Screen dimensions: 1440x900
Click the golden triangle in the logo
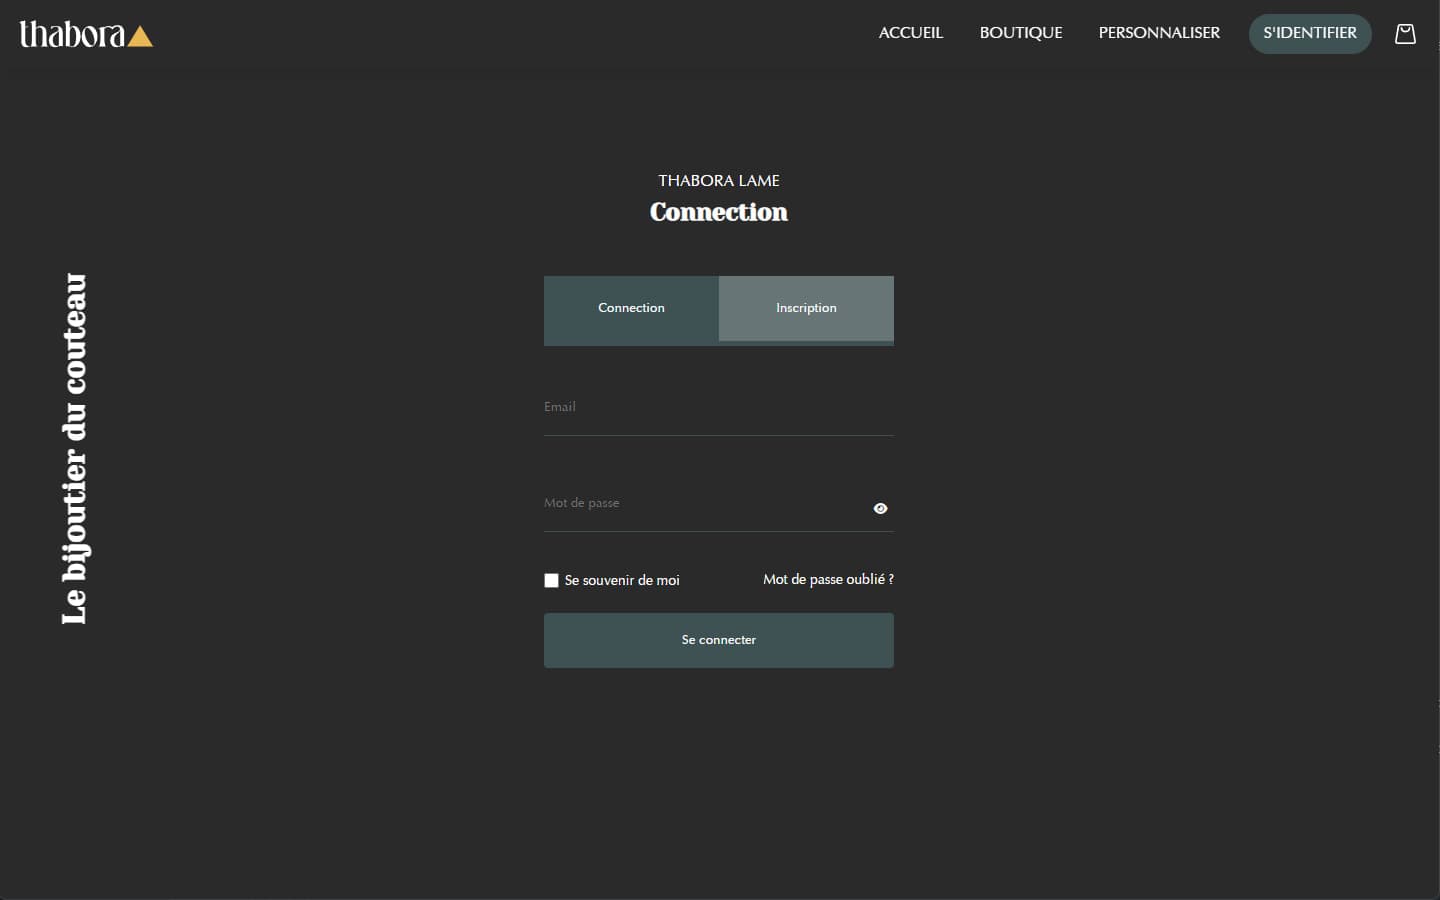tap(140, 37)
